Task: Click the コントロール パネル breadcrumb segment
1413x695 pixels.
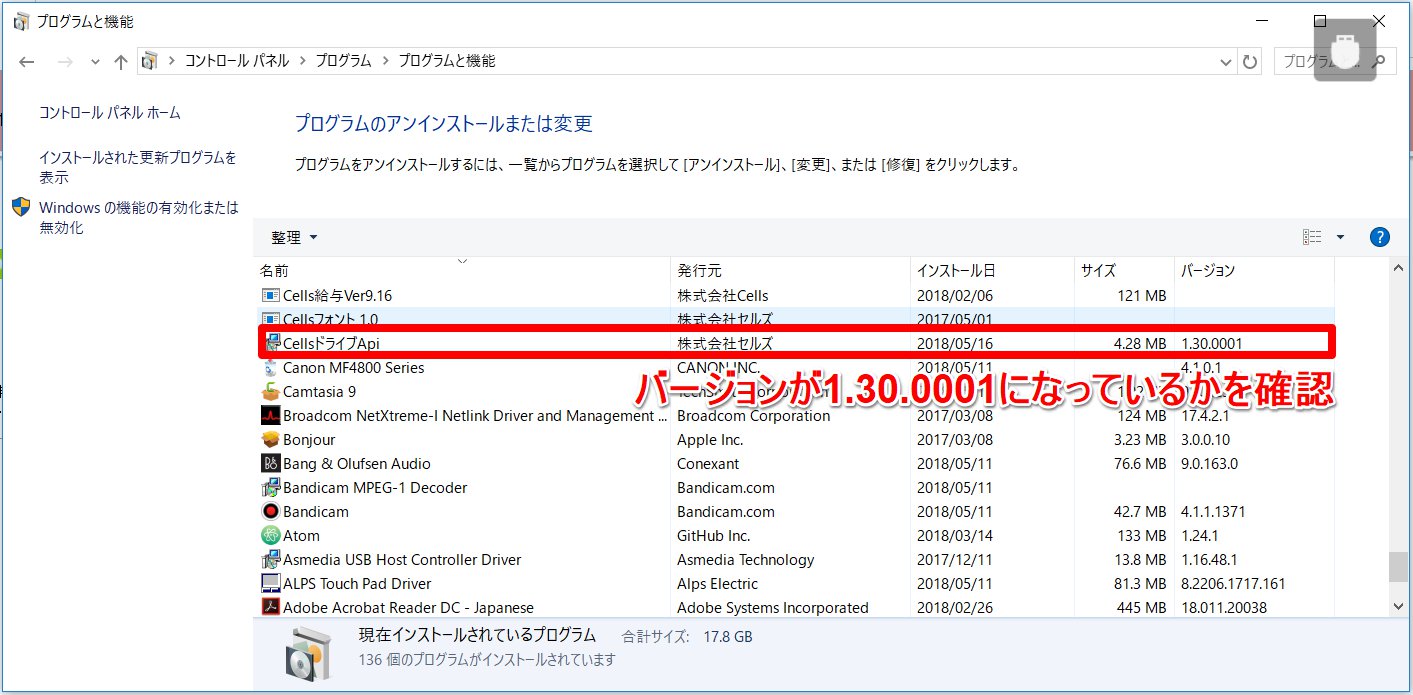Action: 237,61
